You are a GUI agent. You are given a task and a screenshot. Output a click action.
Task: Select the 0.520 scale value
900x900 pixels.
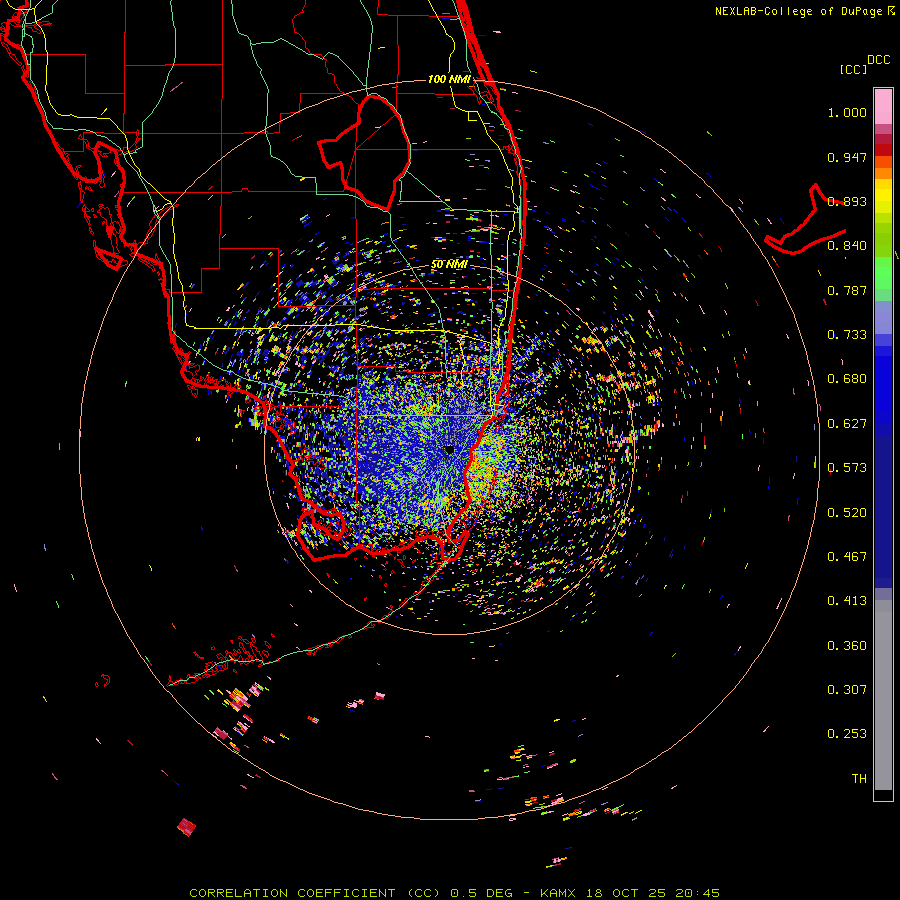click(847, 513)
